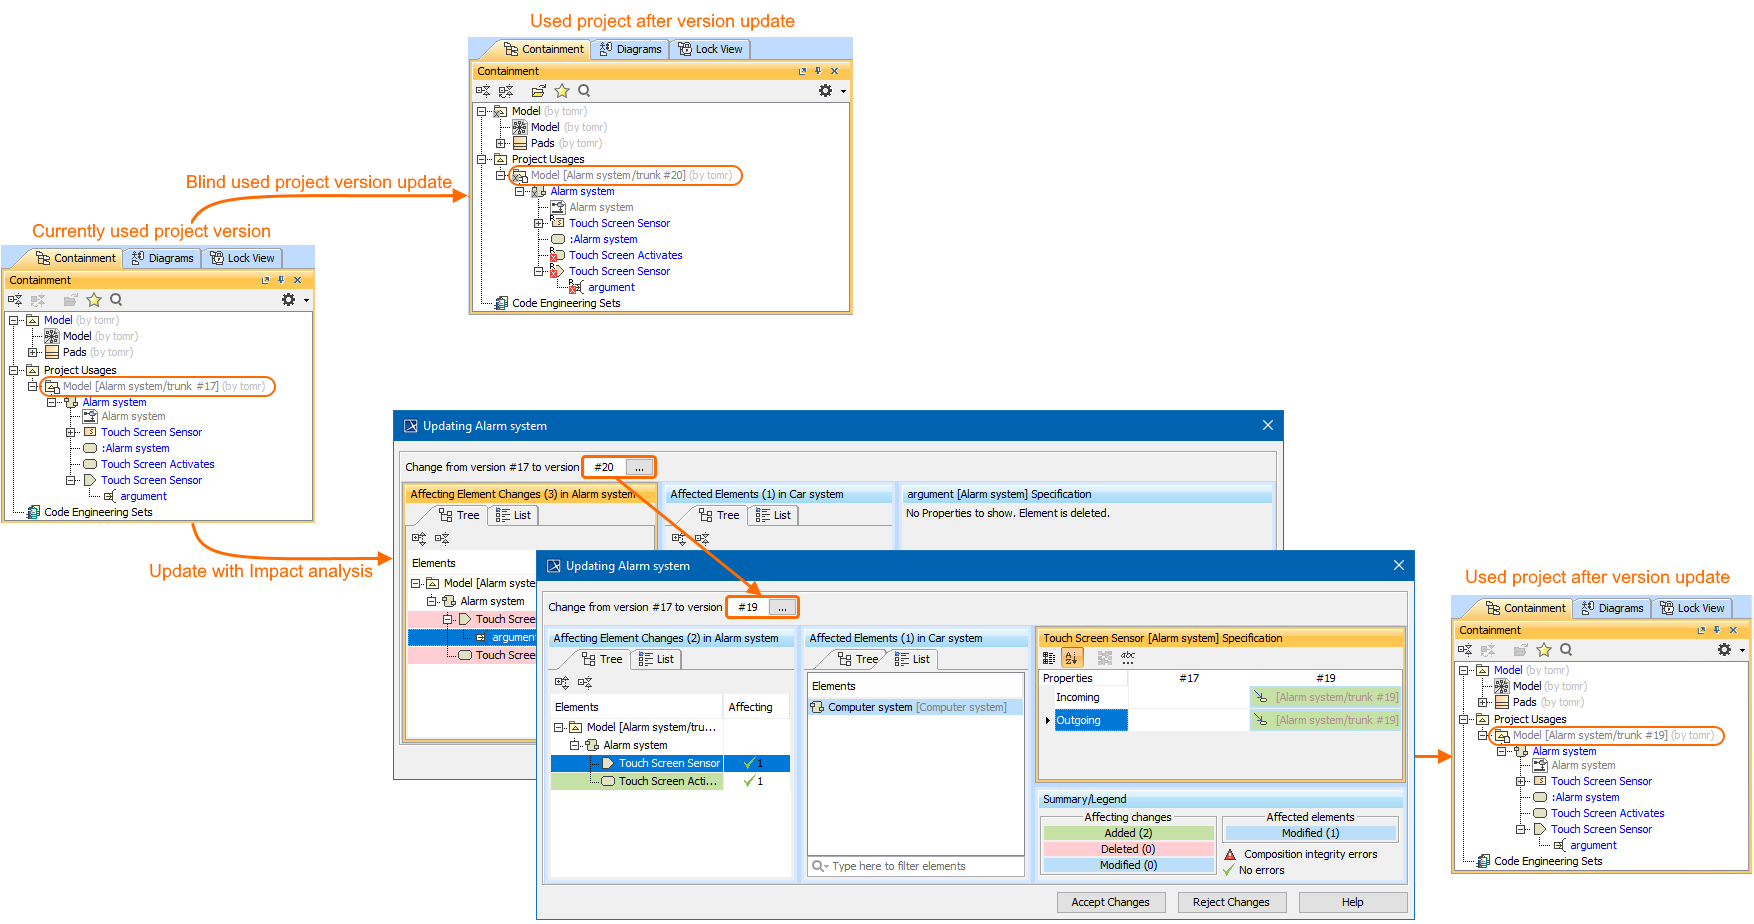Viewport: 1754px width, 924px height.
Task: Collapse Model [Alarm system/trunk #19] node
Action: point(1483,735)
